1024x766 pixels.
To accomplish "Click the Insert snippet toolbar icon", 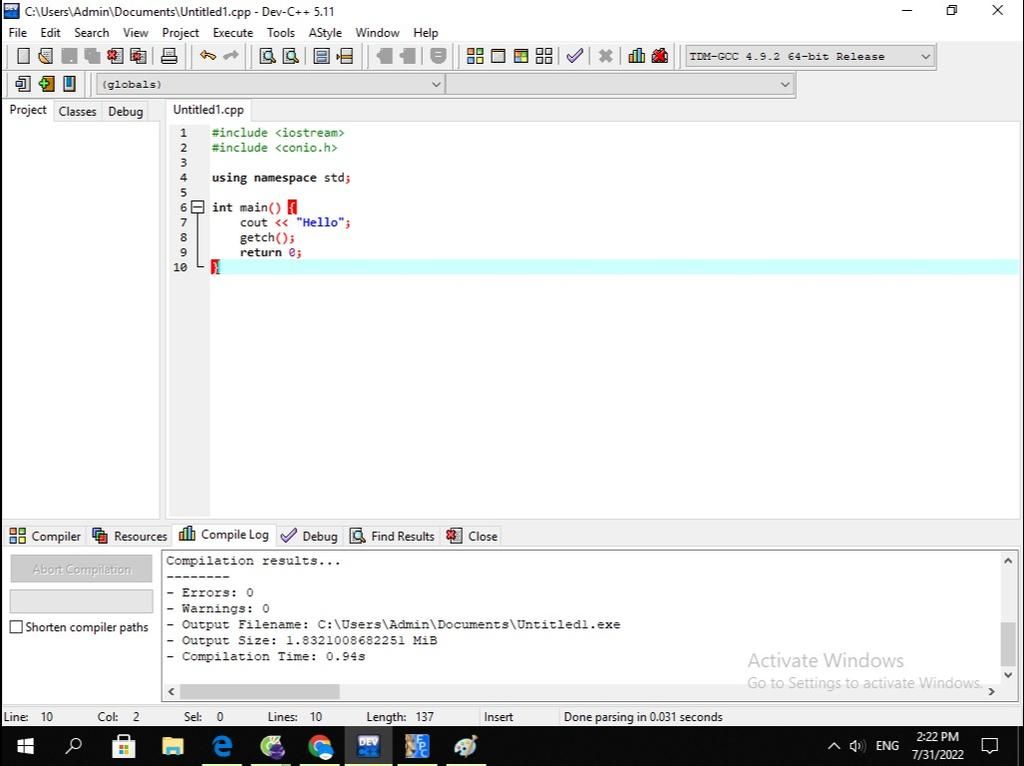I will point(23,84).
